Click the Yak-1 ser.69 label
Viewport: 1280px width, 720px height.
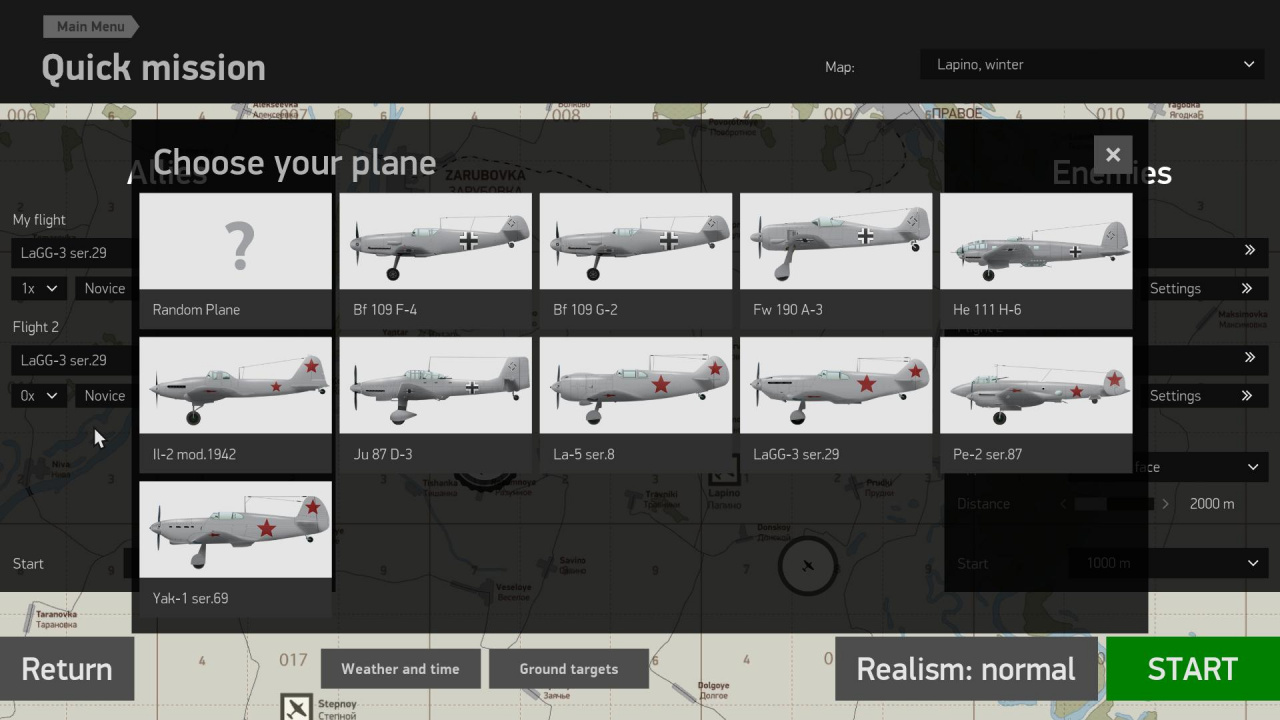click(190, 598)
